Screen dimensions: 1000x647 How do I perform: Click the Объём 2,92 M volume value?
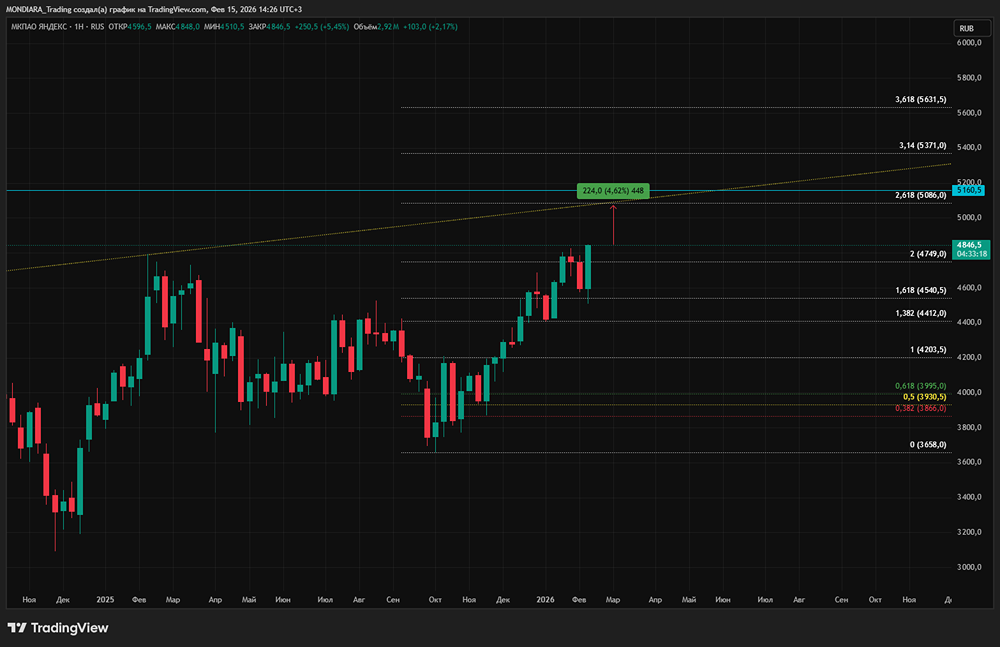pyautogui.click(x=376, y=27)
